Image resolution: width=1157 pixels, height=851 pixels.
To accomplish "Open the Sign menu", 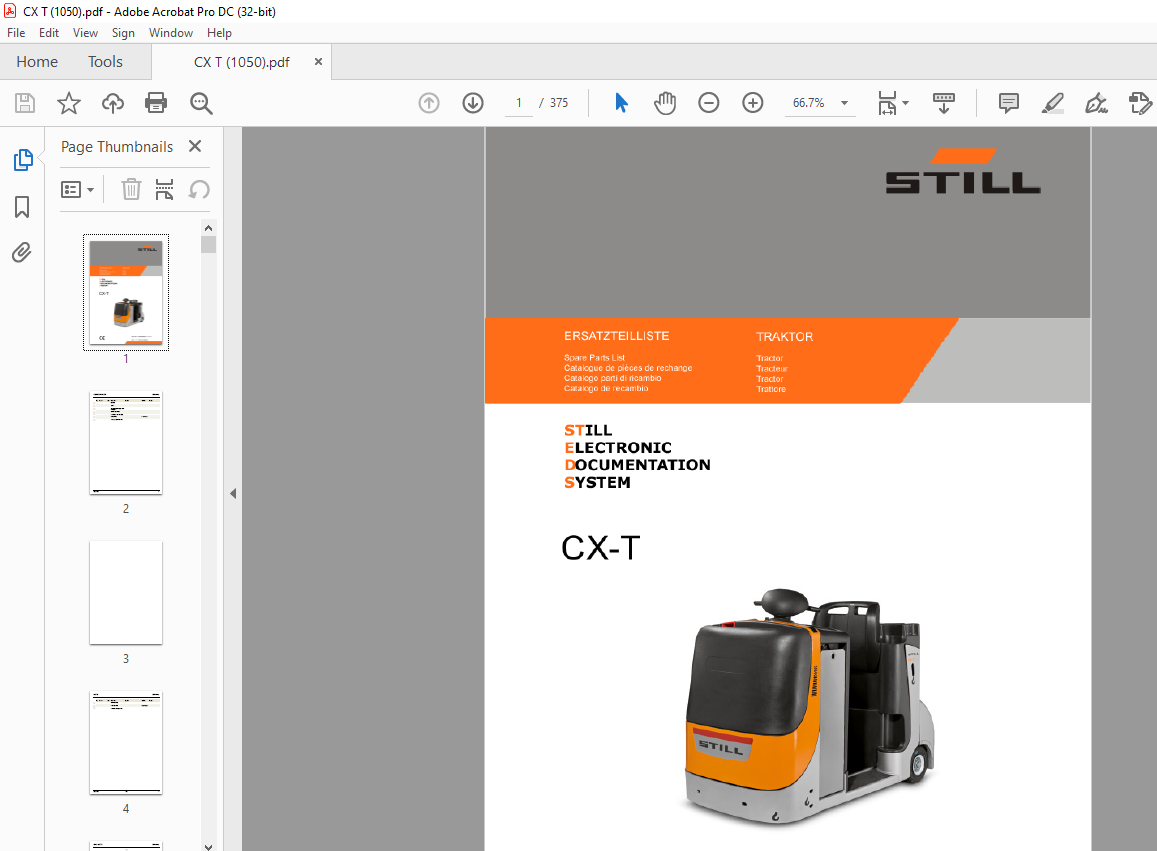I will coord(123,32).
